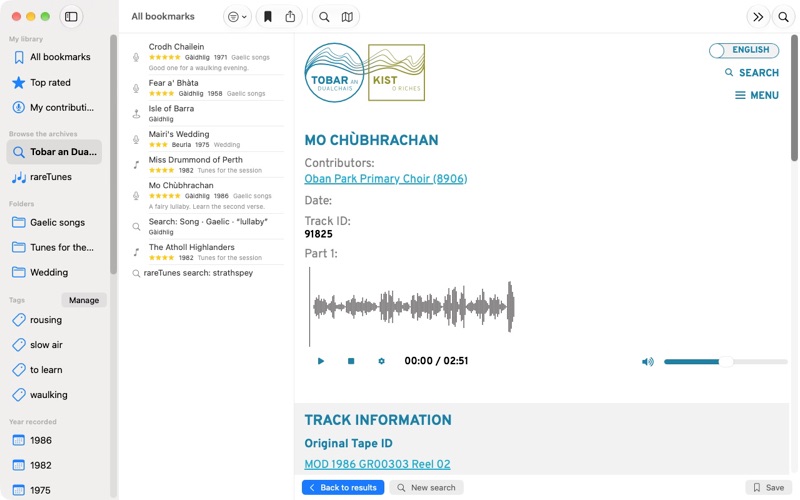
Task: Open the audio player settings gear
Action: [x=381, y=361]
